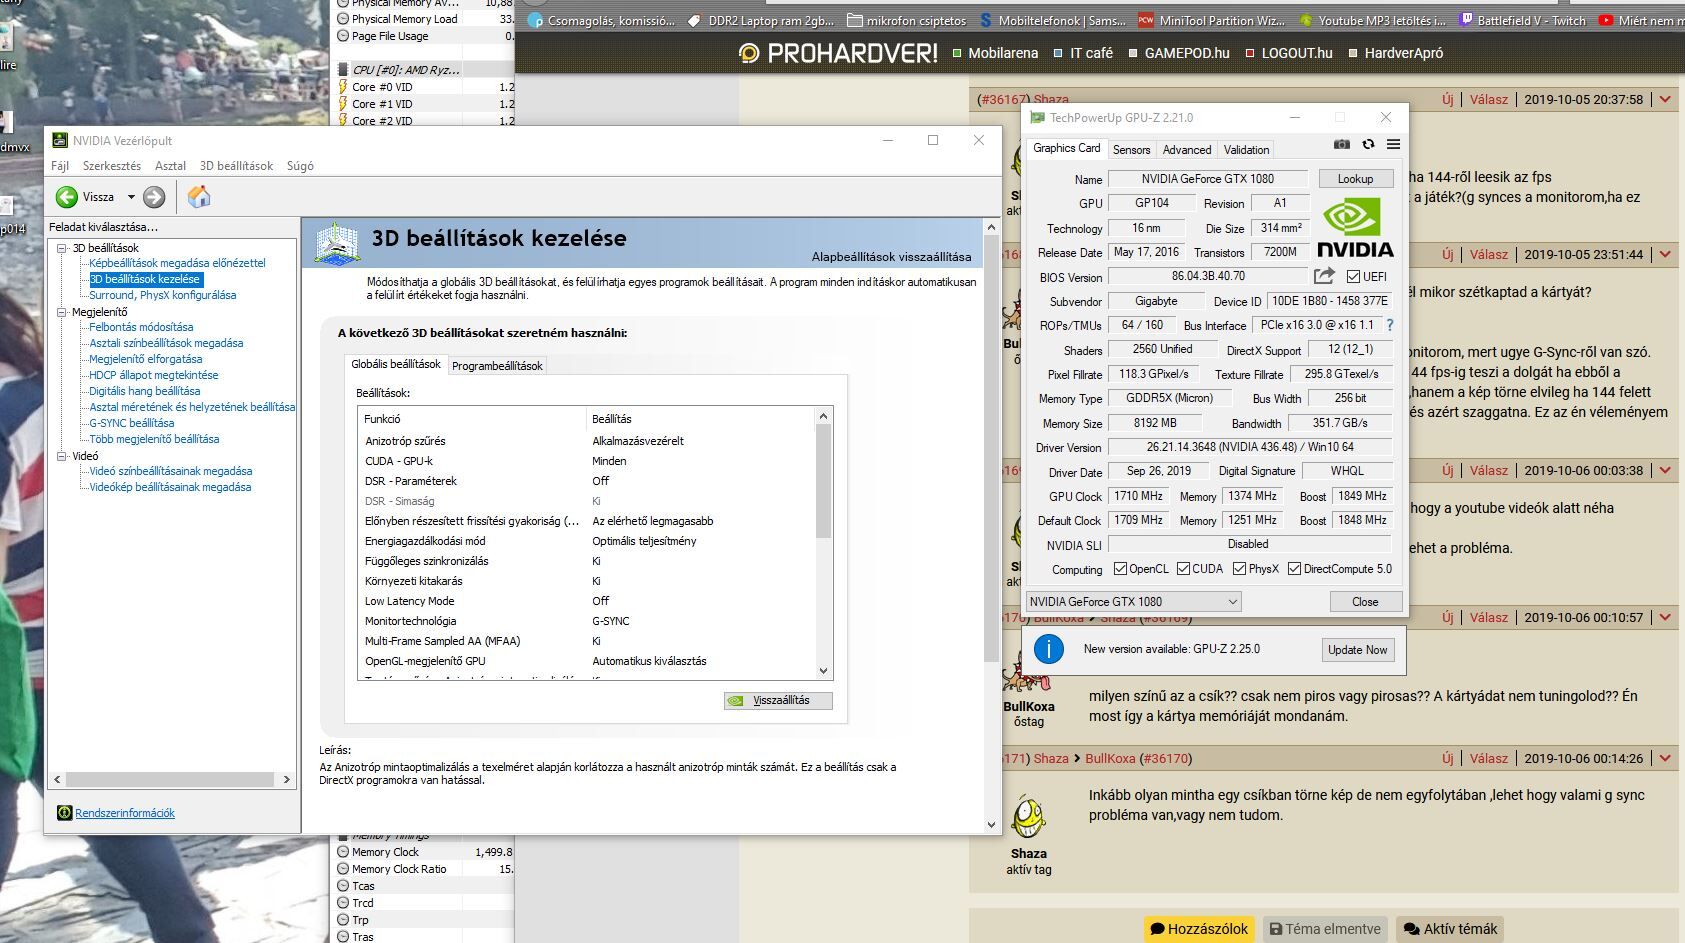Open the GPU-Z hamburger menu

click(x=1393, y=145)
